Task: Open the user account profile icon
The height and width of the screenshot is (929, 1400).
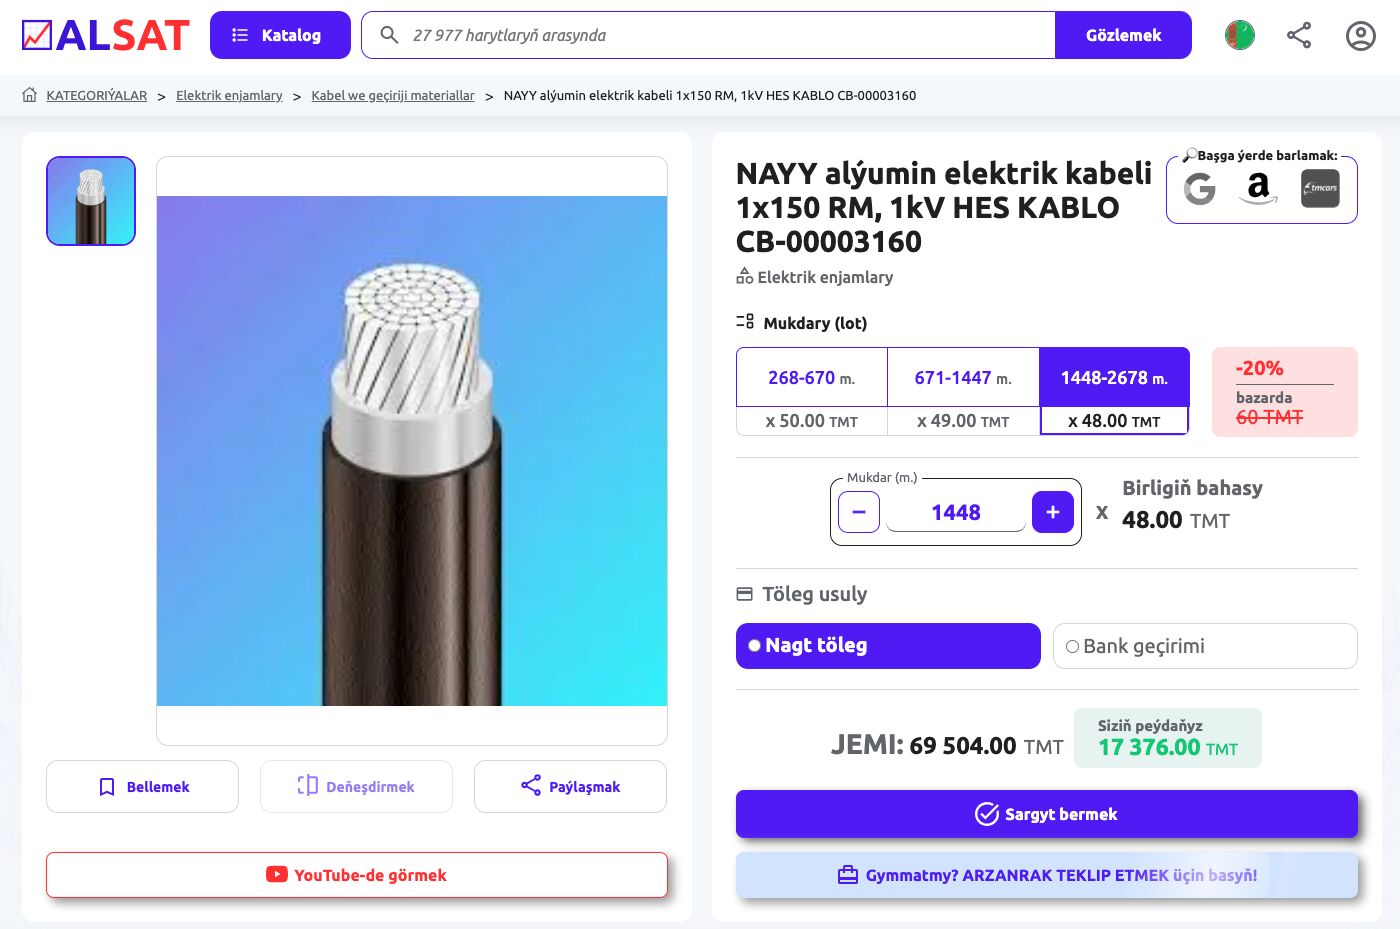Action: pos(1360,36)
